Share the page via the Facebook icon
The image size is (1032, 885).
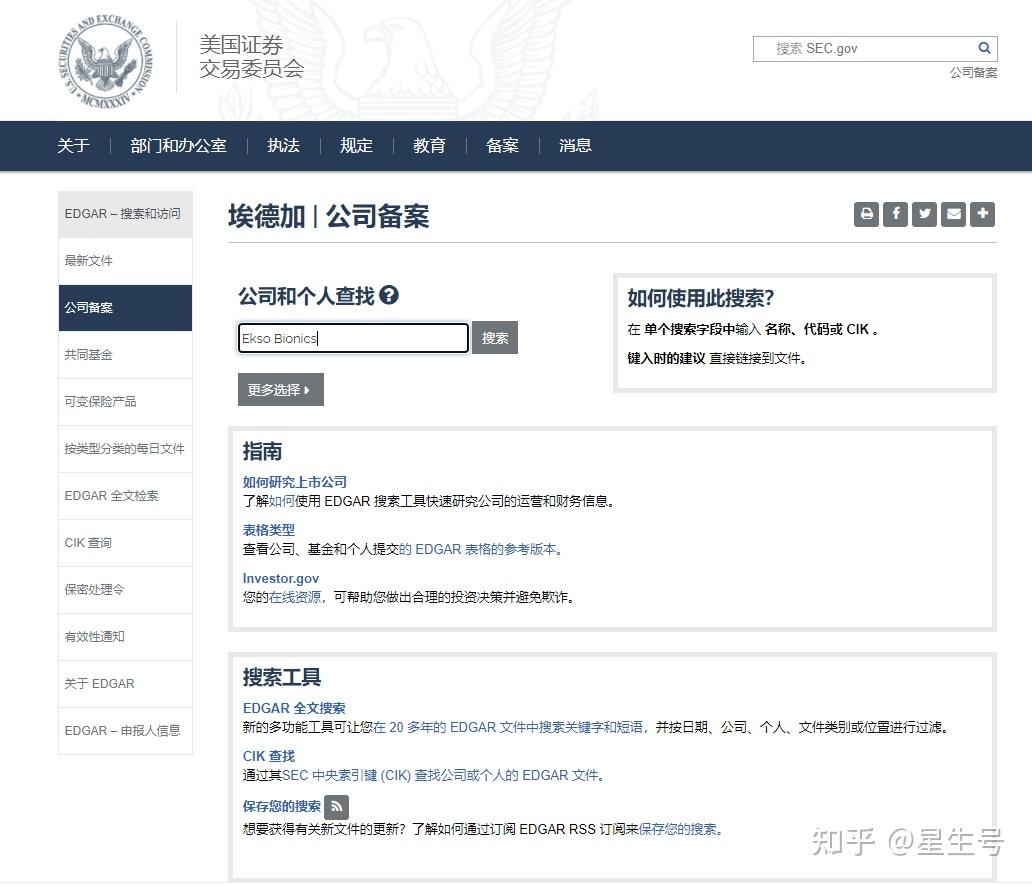[x=894, y=214]
